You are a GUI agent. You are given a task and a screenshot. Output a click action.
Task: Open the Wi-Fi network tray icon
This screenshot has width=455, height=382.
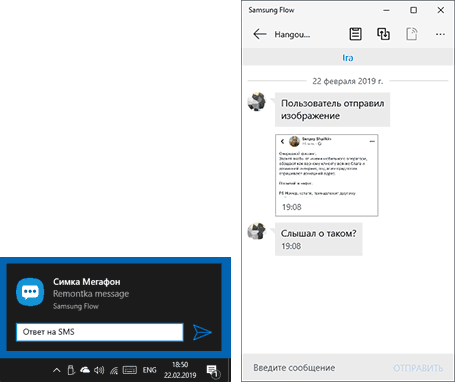[114, 370]
